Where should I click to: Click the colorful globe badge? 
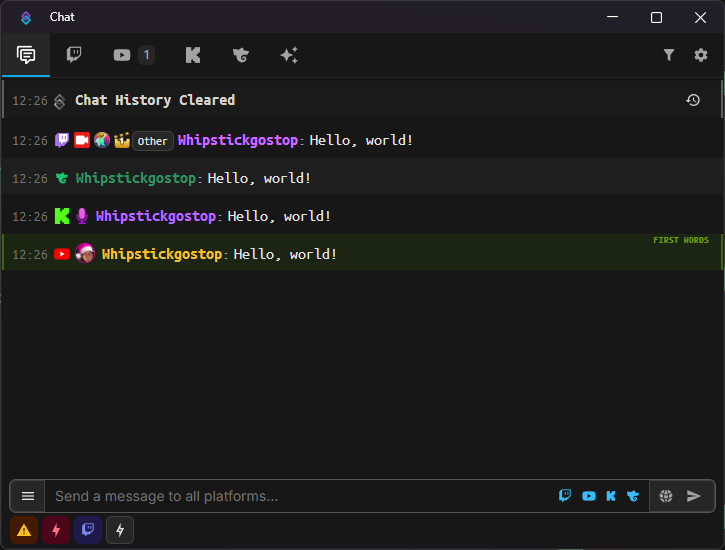pos(102,140)
